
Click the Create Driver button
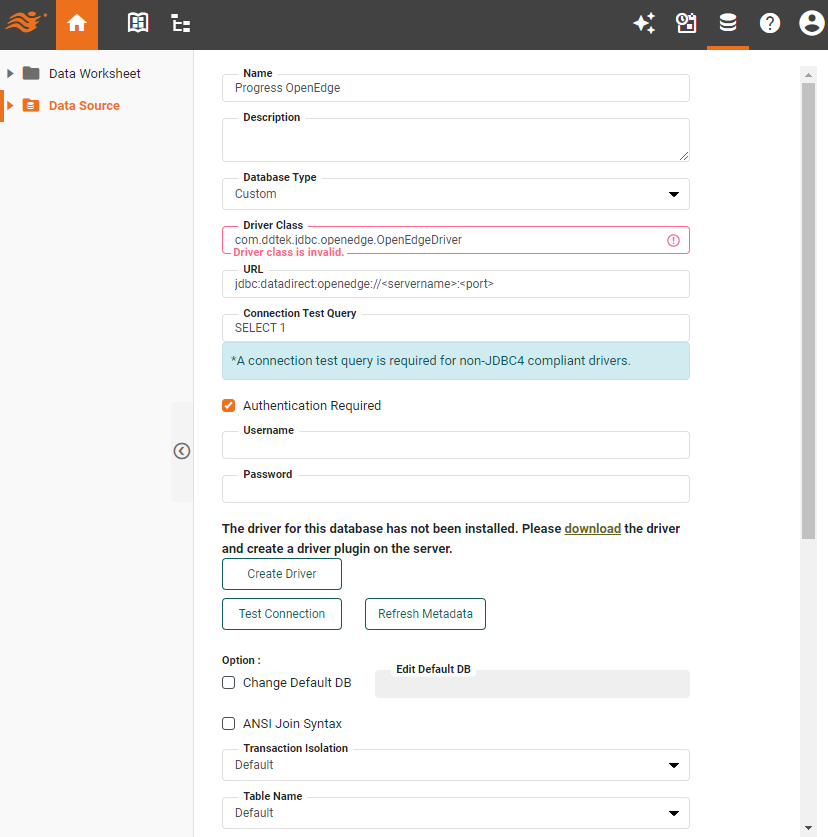281,574
